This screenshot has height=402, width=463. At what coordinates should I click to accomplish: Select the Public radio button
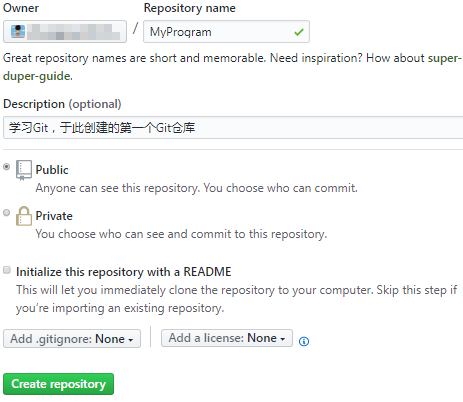tap(6, 166)
